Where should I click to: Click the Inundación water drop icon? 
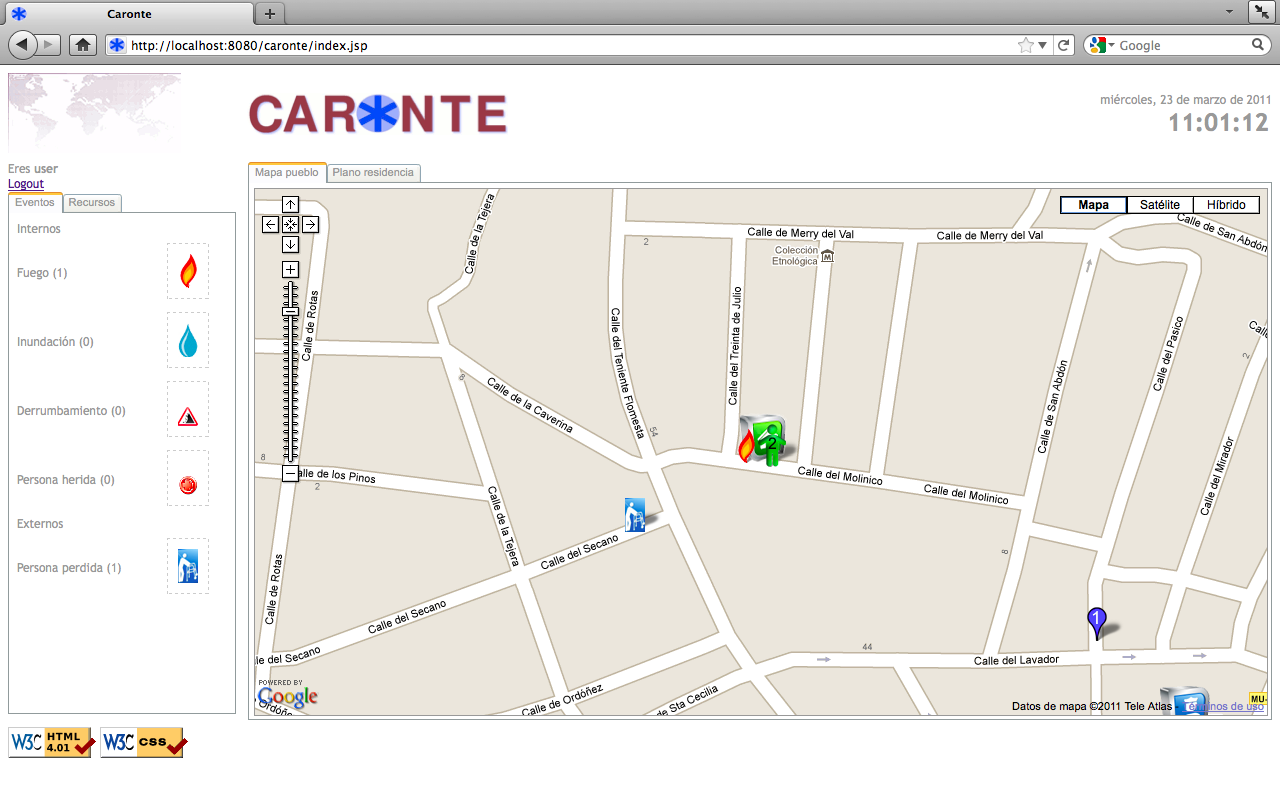188,340
